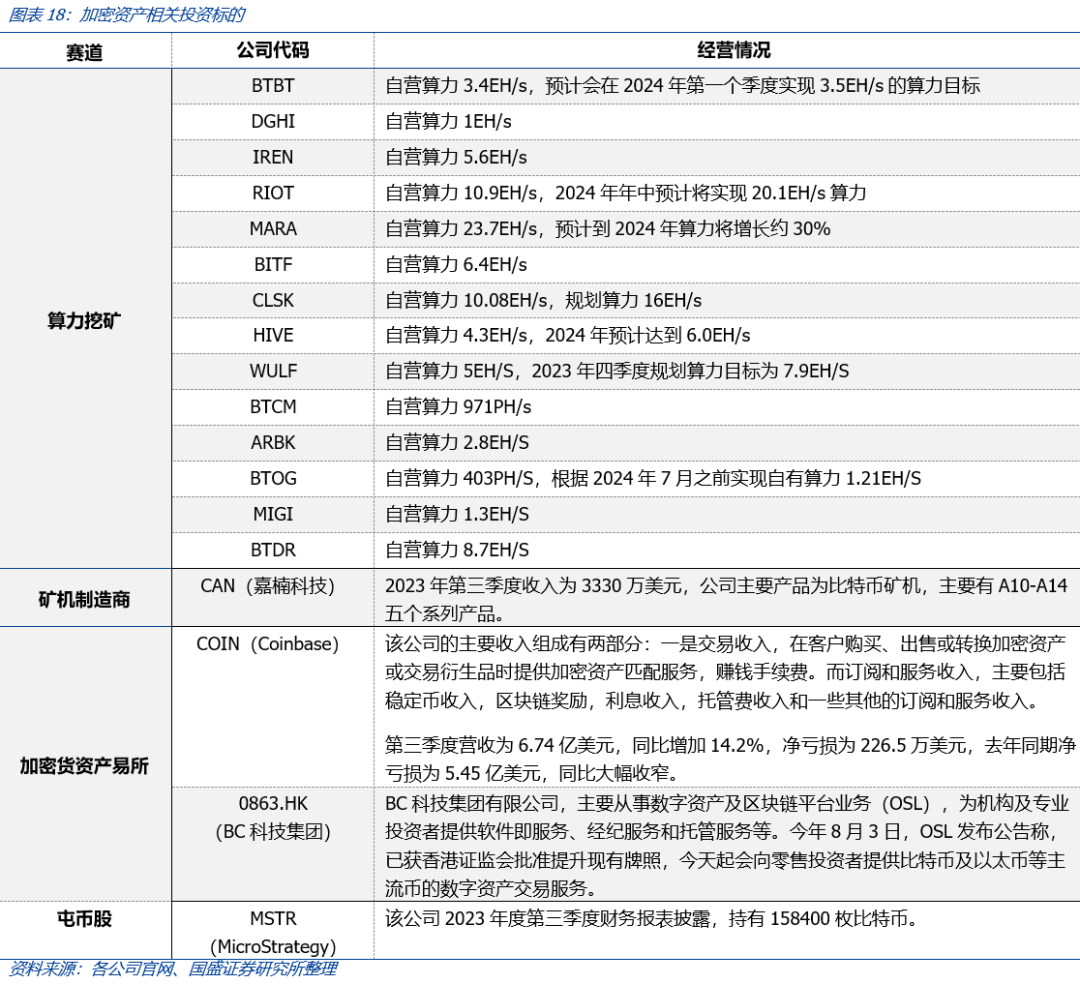Select the BTDR ticker cell
This screenshot has height=984, width=1080.
coord(273,550)
